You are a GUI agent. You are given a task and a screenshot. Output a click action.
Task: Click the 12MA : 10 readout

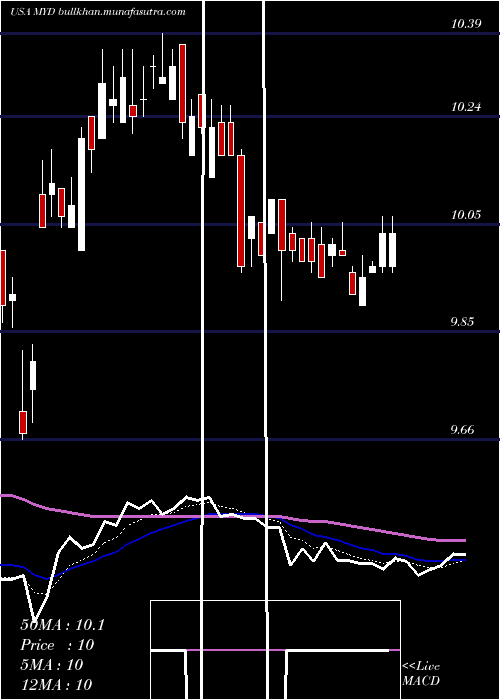56,684
